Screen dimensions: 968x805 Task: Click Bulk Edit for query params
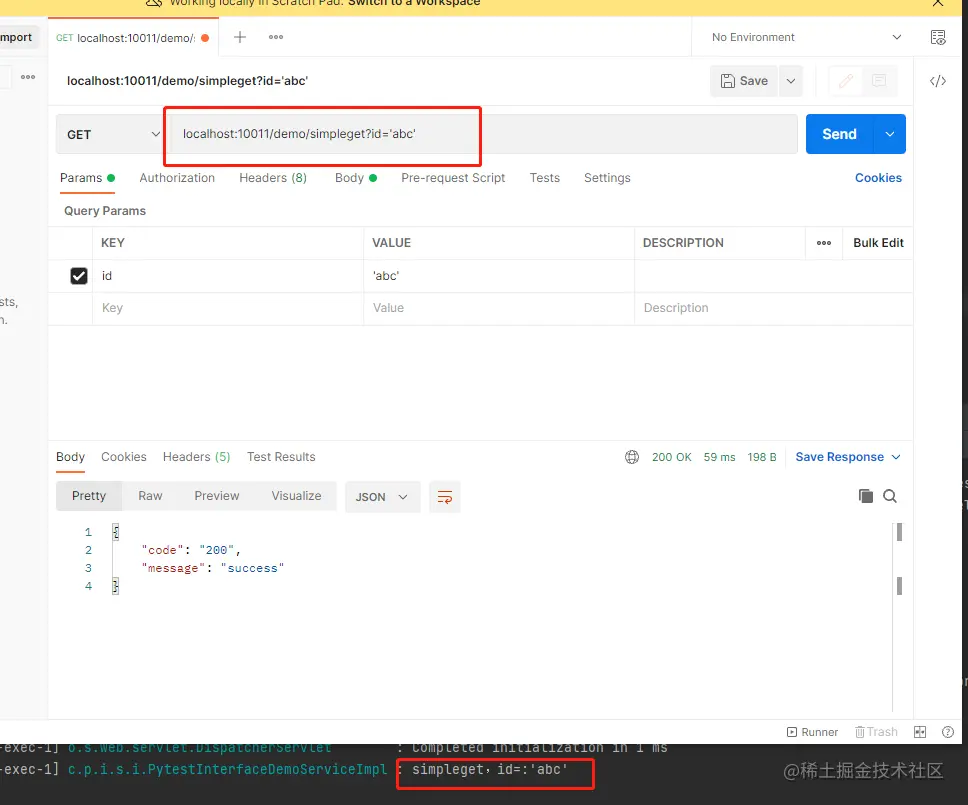(x=878, y=243)
